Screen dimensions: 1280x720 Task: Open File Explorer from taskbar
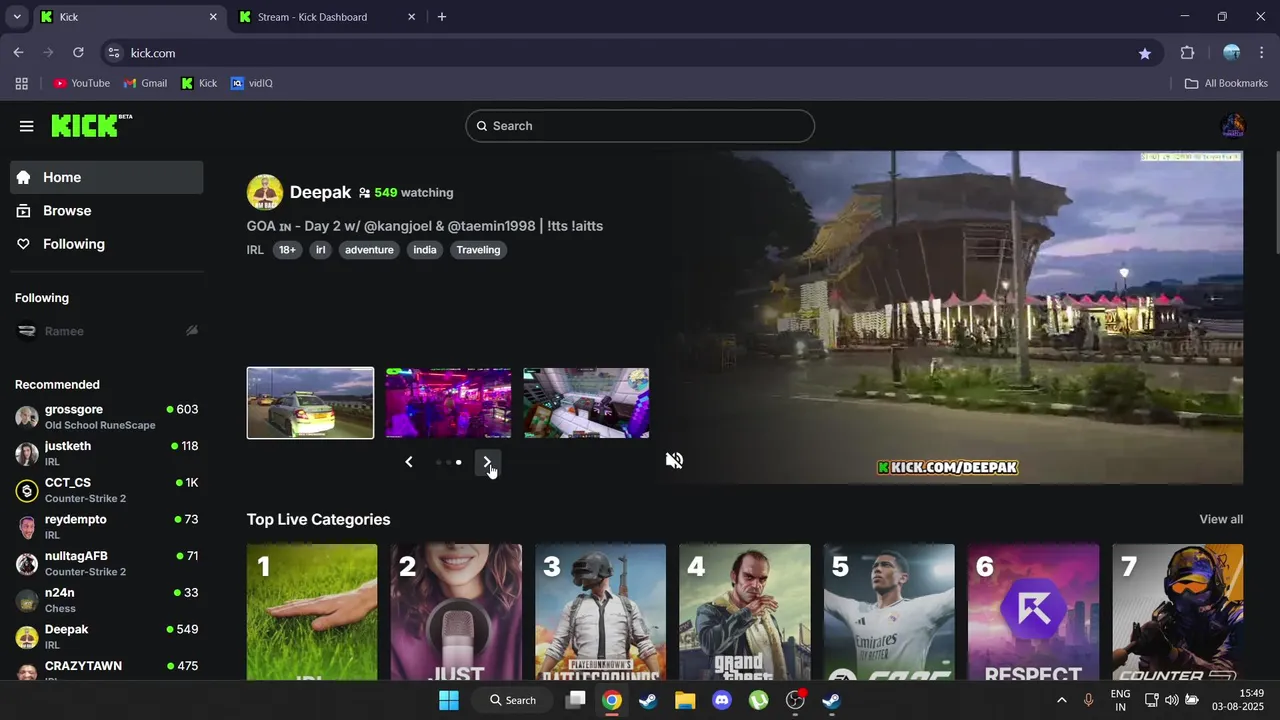[685, 700]
